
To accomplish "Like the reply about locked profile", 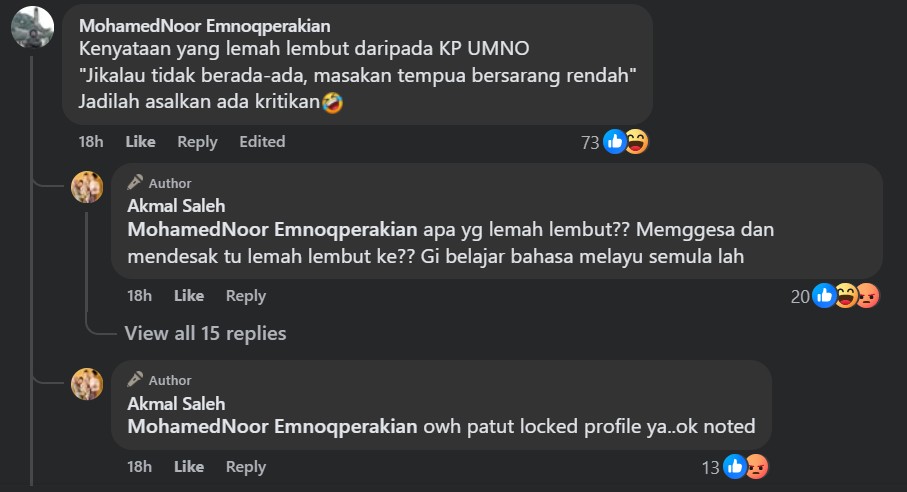I will (x=189, y=467).
